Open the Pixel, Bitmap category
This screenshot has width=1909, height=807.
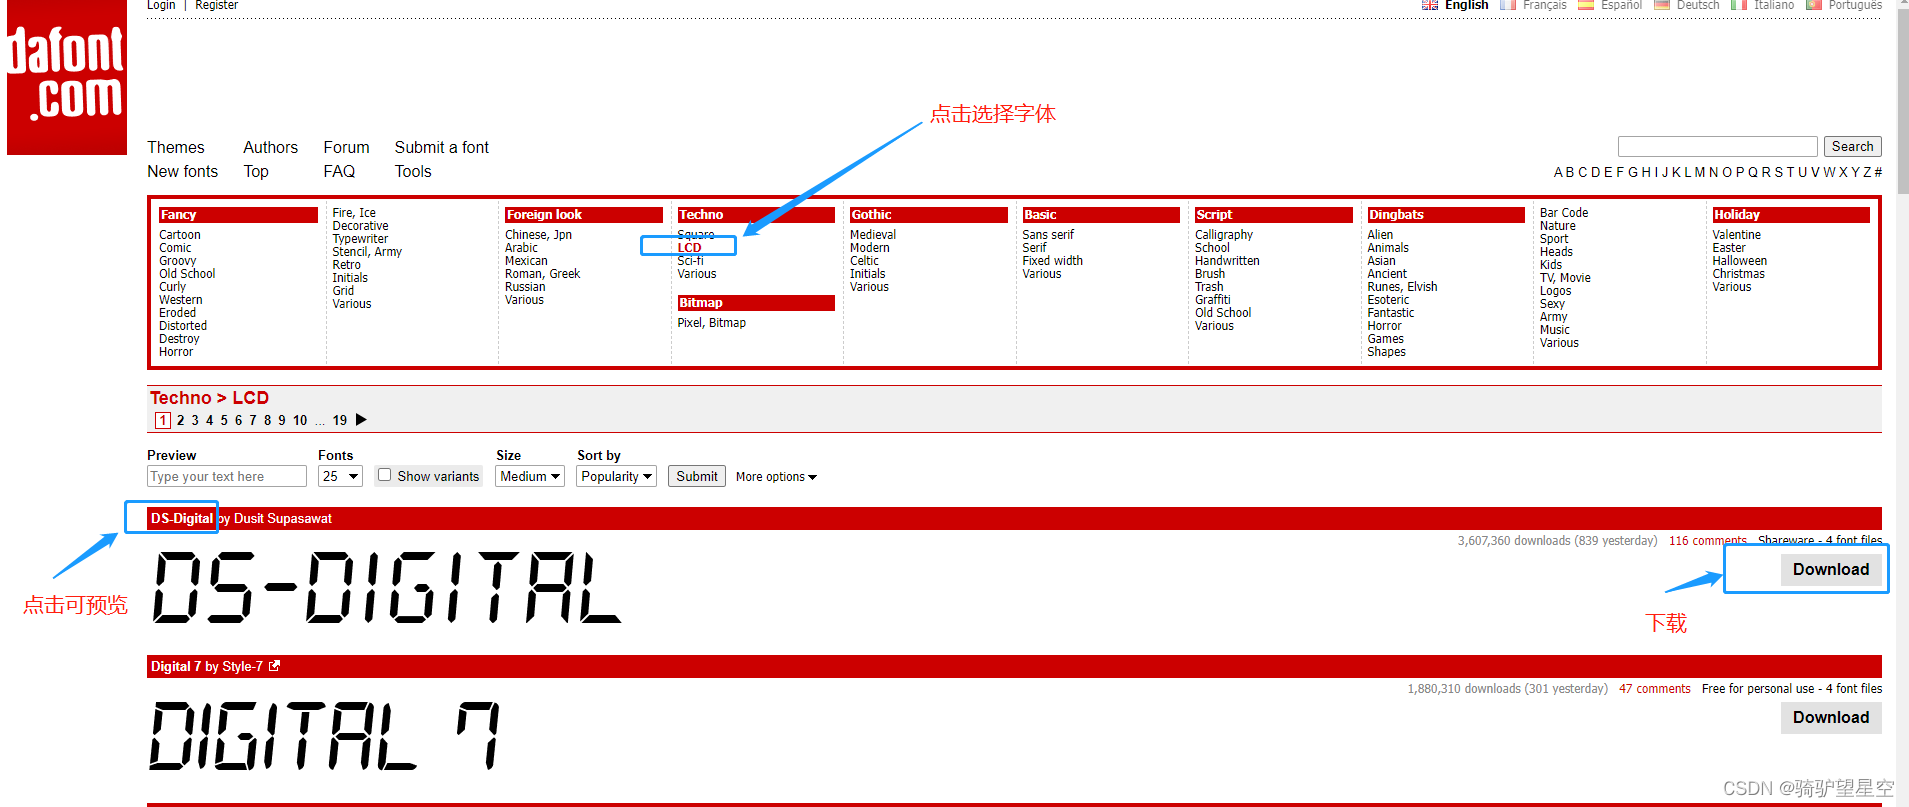click(x=711, y=322)
